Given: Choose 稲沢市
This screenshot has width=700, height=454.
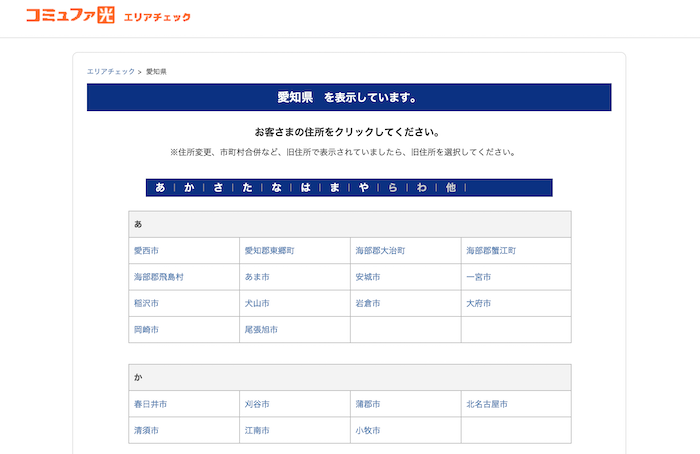Looking at the screenshot, I should pos(146,304).
